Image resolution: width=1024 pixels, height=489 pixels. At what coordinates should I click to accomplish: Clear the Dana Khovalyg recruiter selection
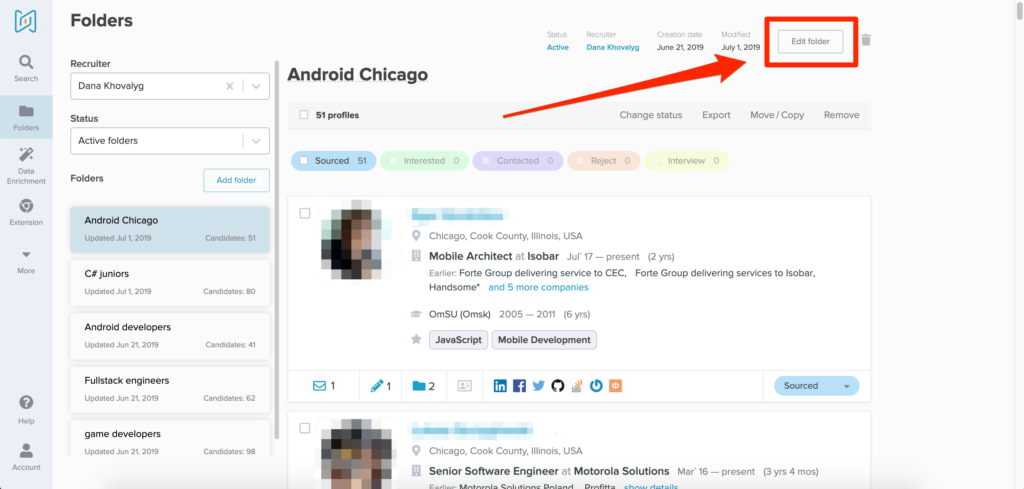click(x=229, y=86)
